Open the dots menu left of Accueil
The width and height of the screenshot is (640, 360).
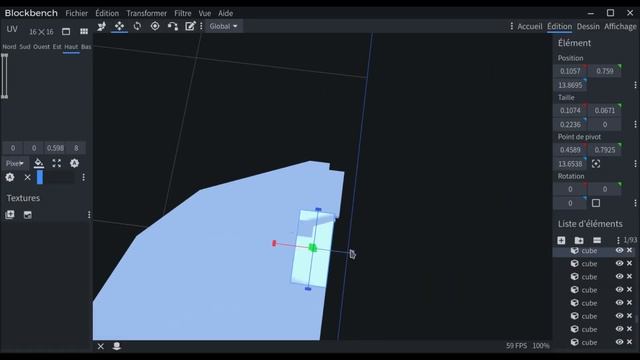pyautogui.click(x=511, y=26)
